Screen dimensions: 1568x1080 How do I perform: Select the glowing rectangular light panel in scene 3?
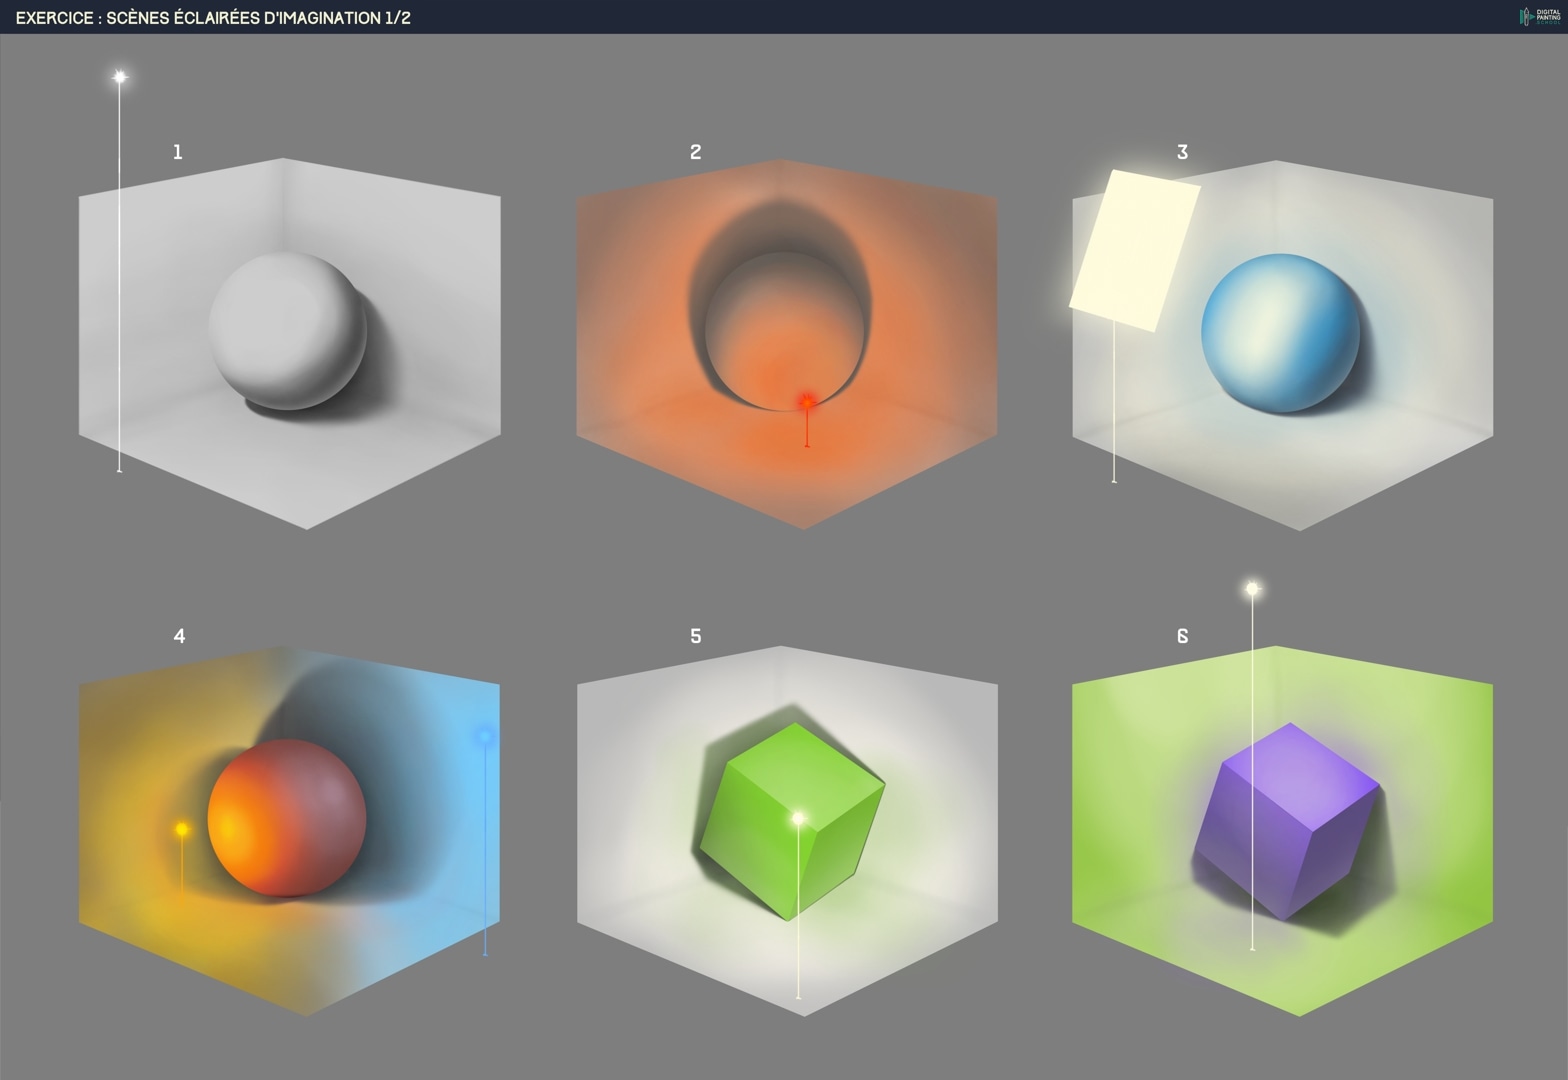(x=1135, y=250)
